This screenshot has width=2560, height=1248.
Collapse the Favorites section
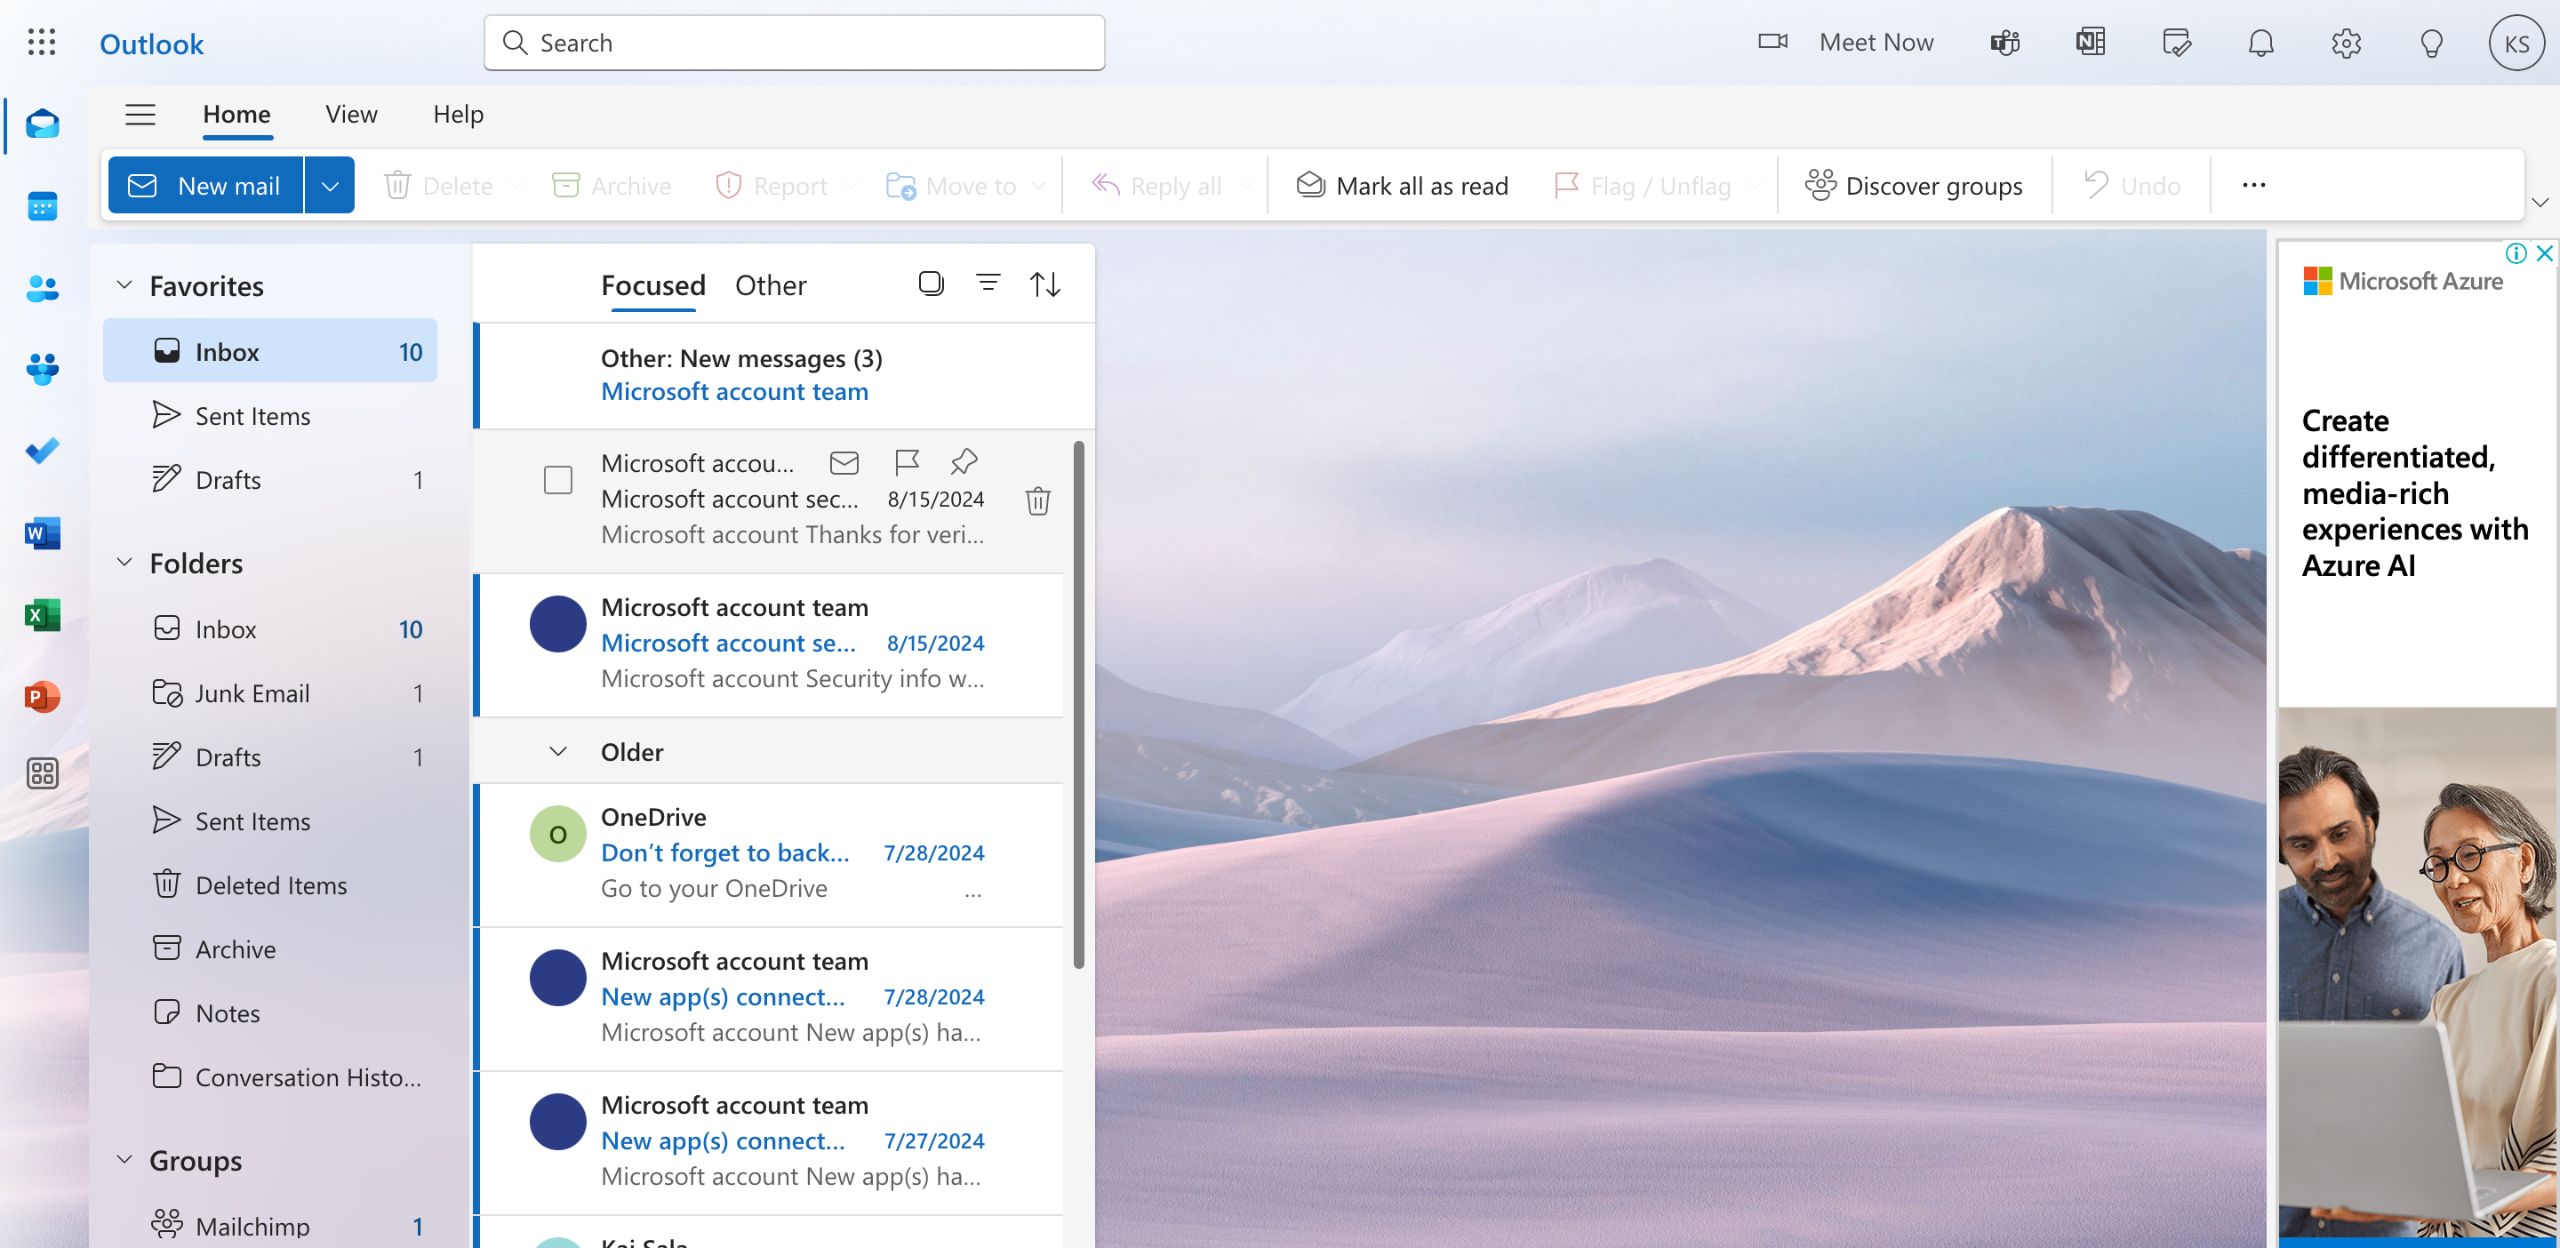(x=124, y=285)
